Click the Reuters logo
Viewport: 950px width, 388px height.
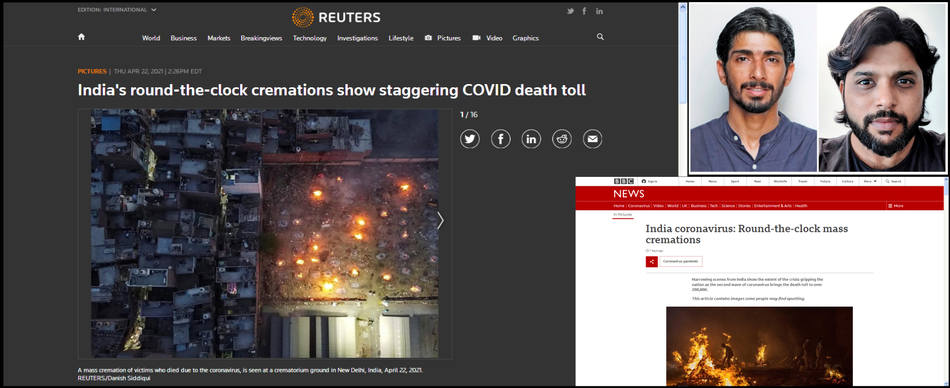pyautogui.click(x=336, y=17)
